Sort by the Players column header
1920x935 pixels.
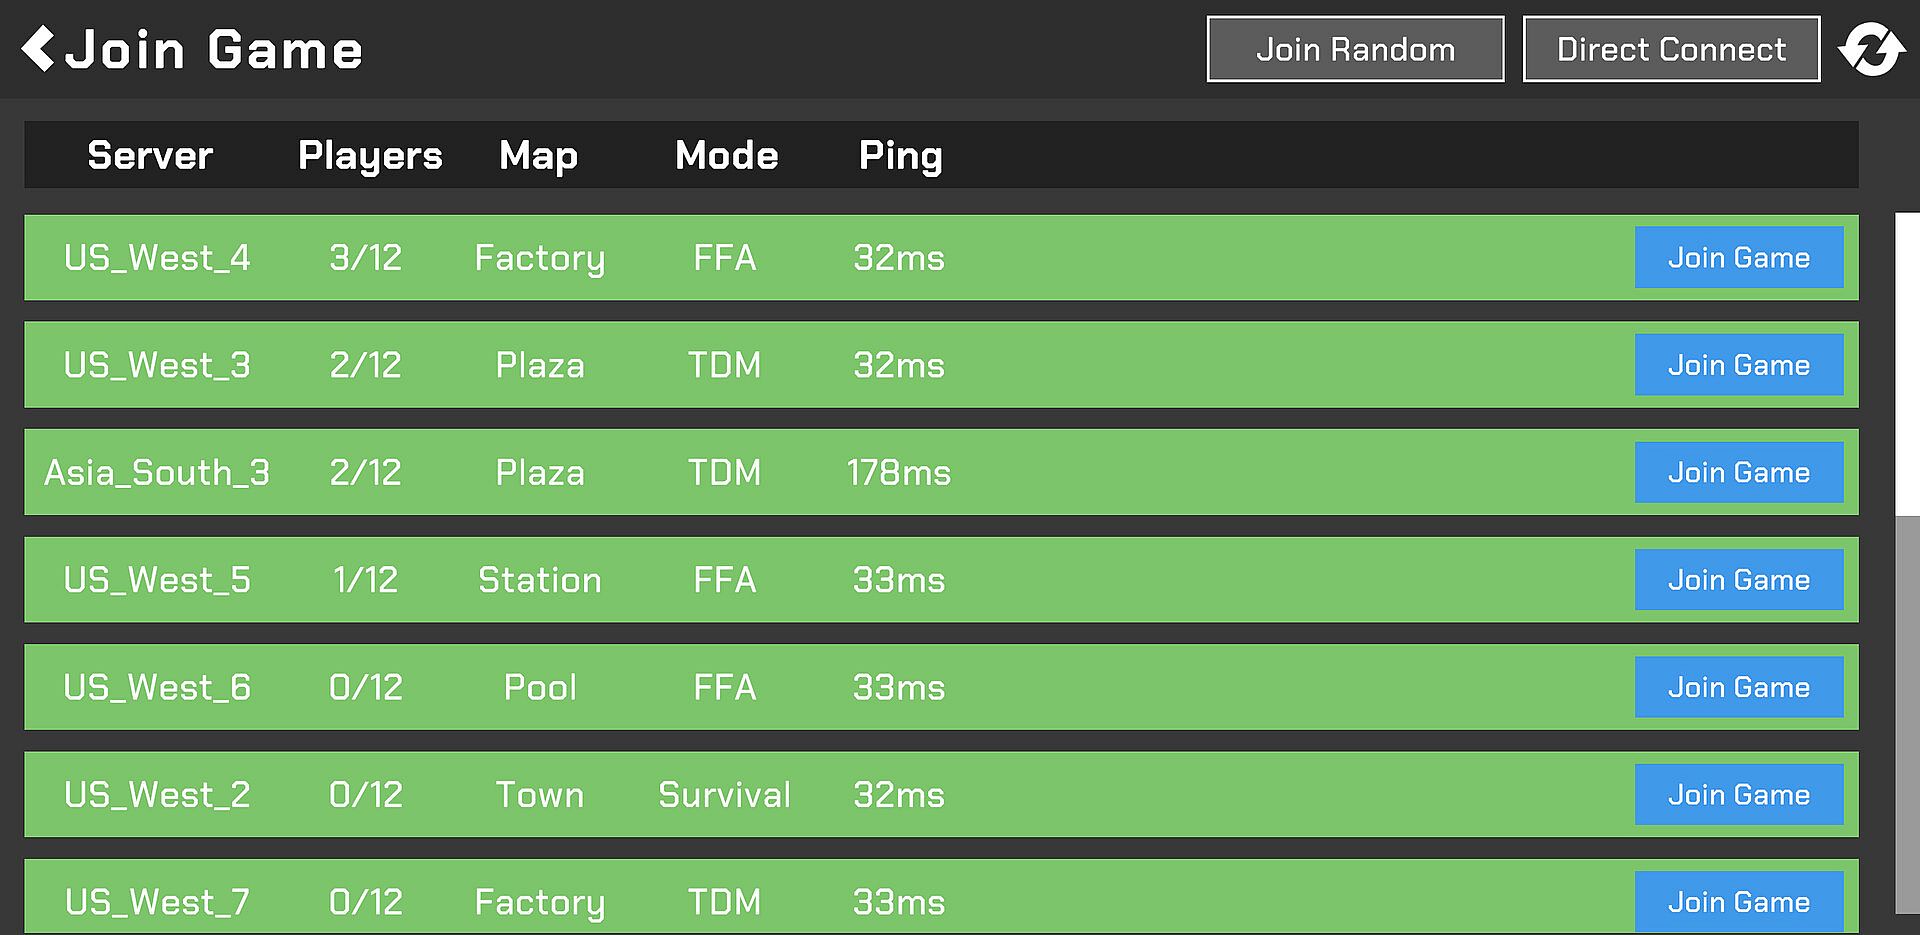point(370,155)
